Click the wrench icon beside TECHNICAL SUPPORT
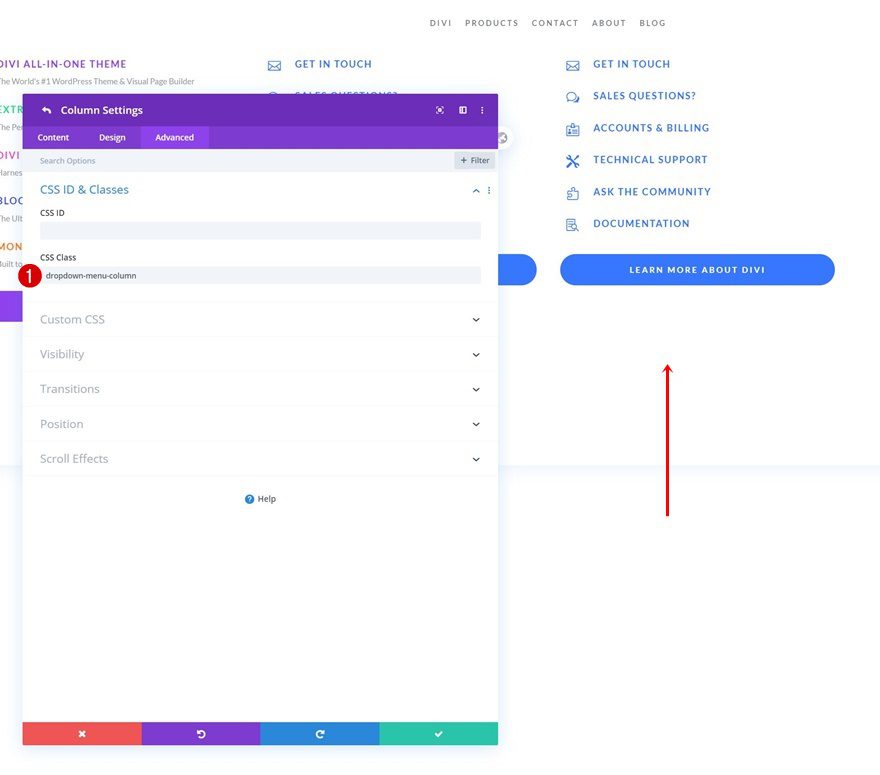The image size is (880, 775). pyautogui.click(x=571, y=160)
